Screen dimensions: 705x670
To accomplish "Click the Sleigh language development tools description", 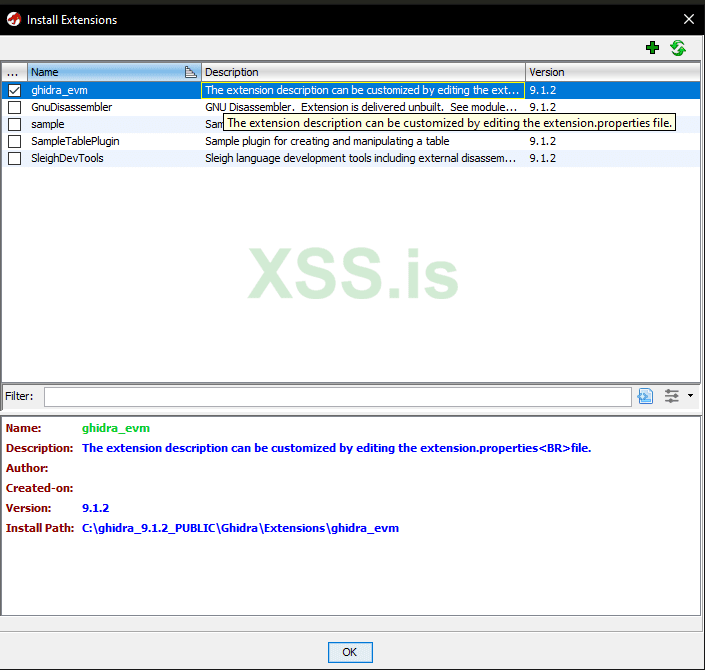I will click(x=361, y=159).
